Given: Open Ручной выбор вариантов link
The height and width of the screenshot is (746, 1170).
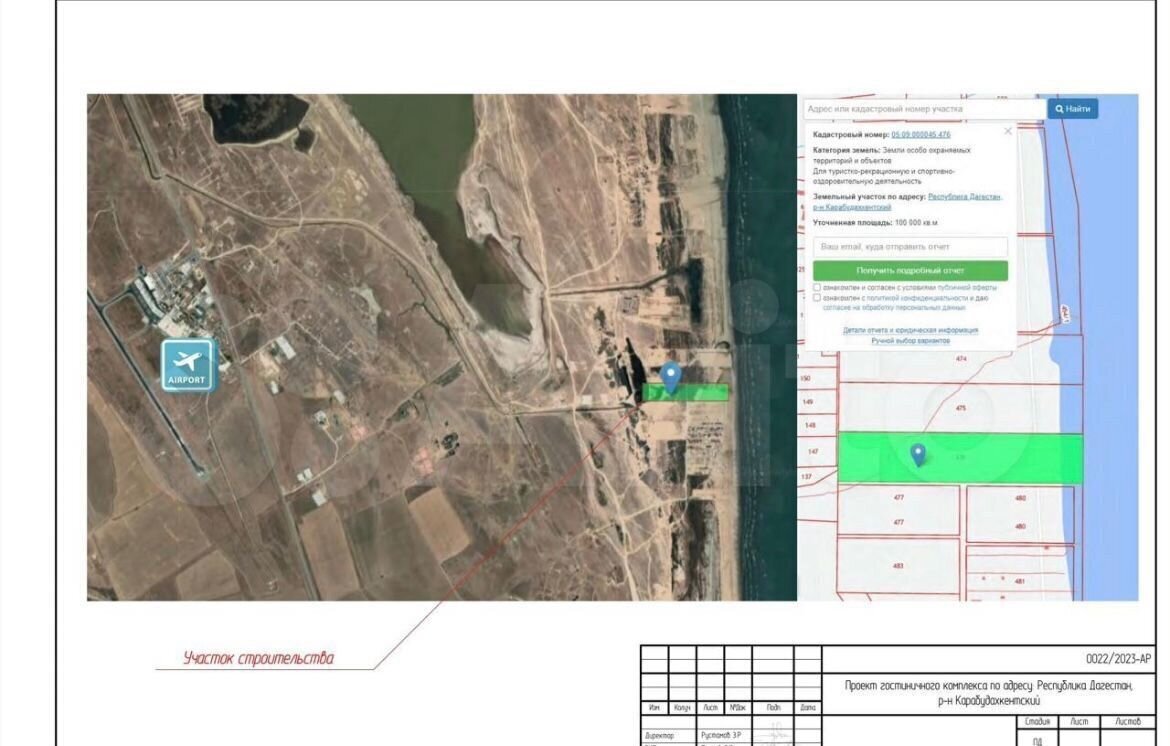Looking at the screenshot, I should 910,341.
